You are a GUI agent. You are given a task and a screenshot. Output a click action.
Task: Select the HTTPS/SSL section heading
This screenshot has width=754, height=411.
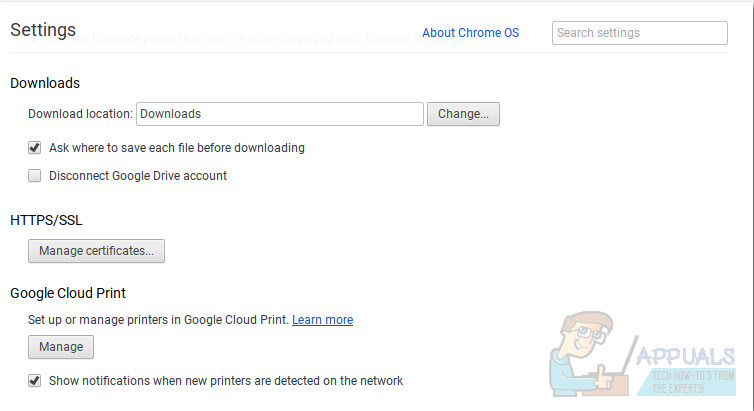tap(46, 220)
